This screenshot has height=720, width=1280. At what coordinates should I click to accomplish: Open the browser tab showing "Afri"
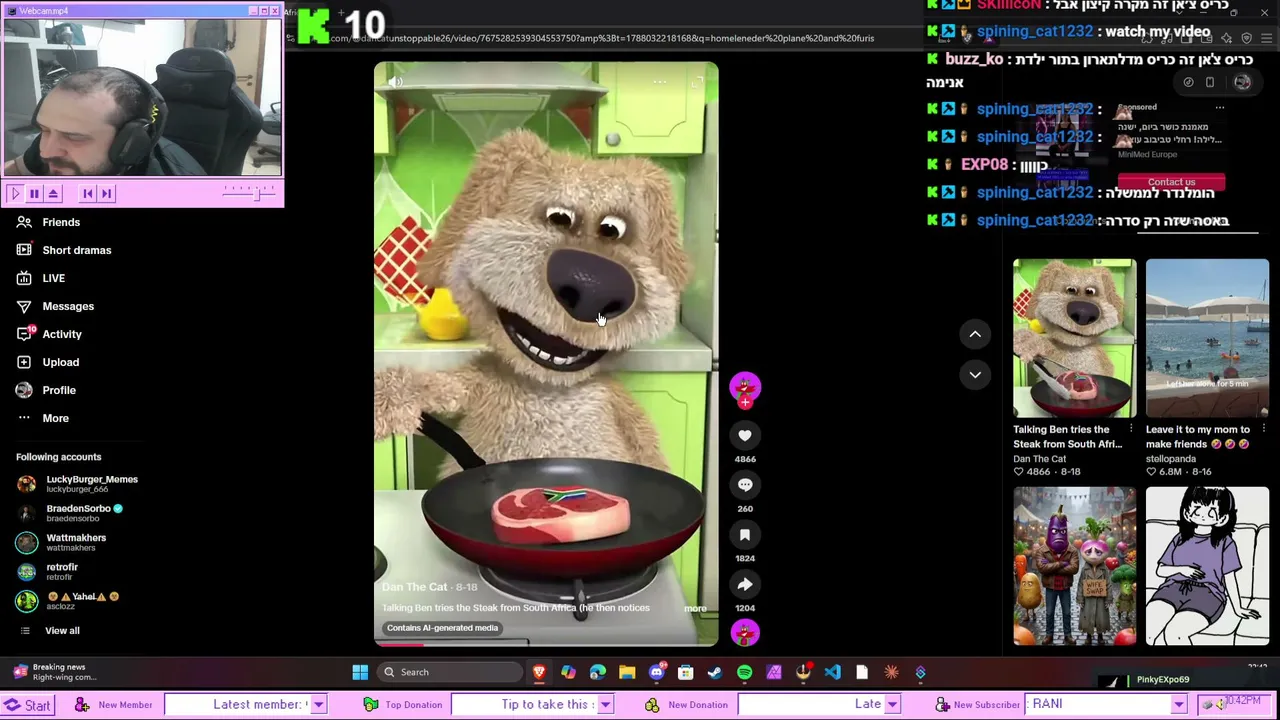click(290, 12)
